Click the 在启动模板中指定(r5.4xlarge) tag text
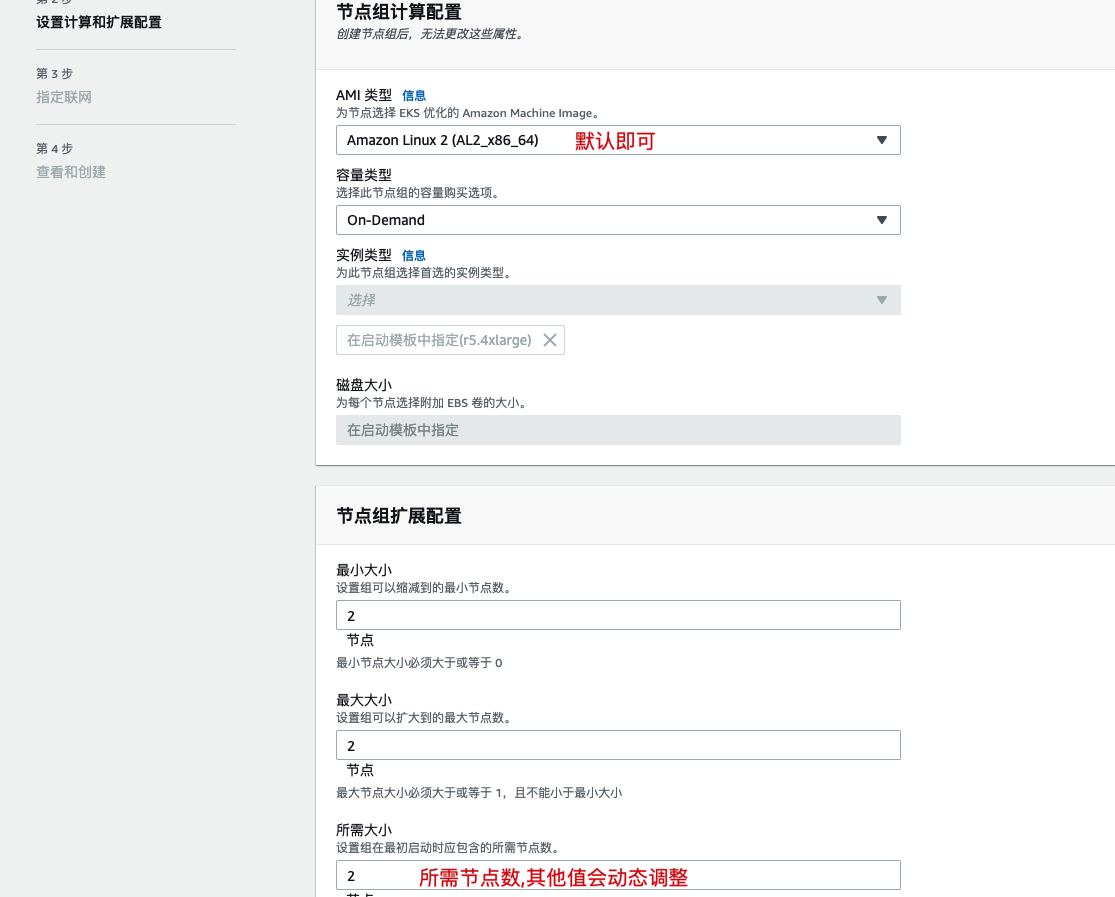Viewport: 1115px width, 897px height. click(439, 340)
